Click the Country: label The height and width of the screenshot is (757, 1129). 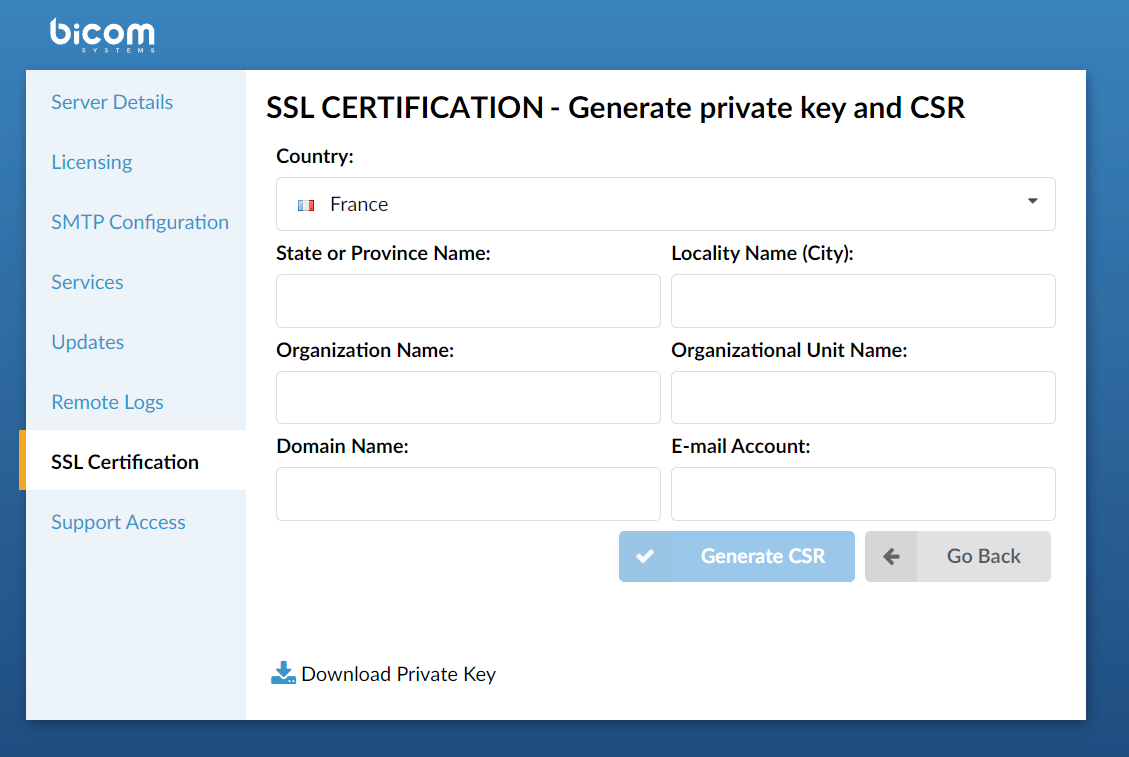coord(315,156)
